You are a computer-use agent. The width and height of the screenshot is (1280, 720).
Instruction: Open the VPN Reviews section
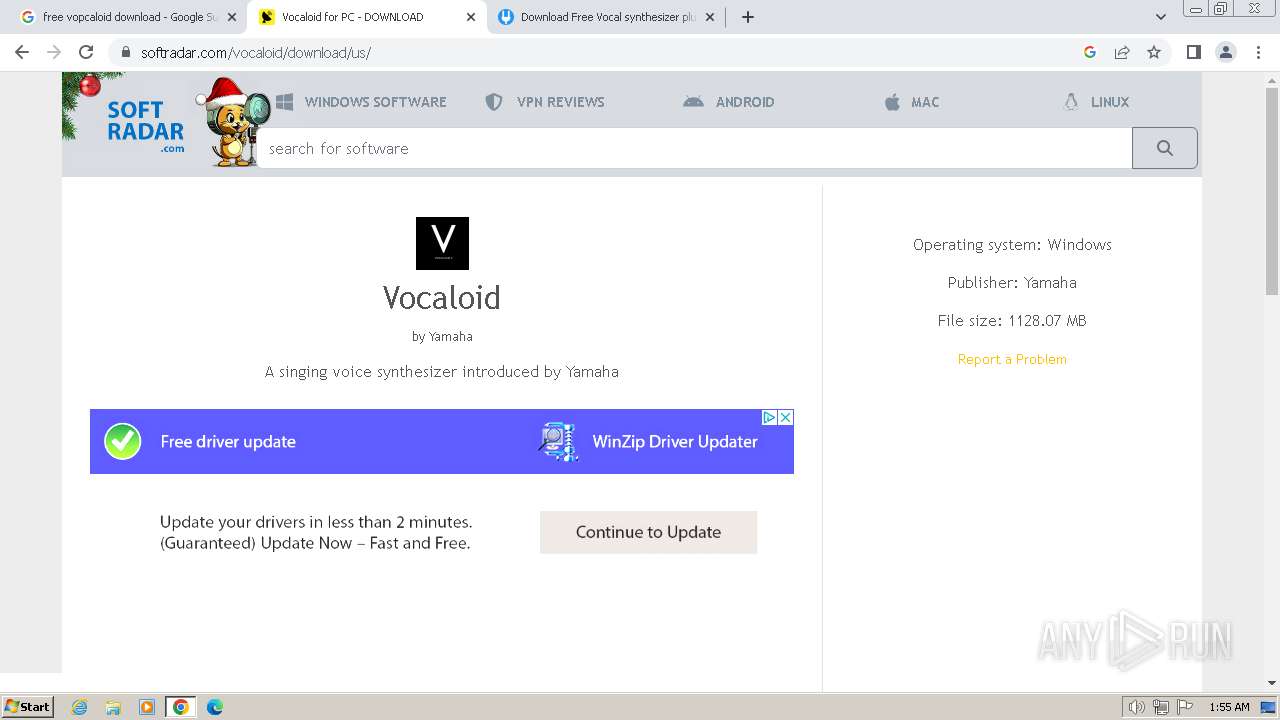click(x=545, y=102)
